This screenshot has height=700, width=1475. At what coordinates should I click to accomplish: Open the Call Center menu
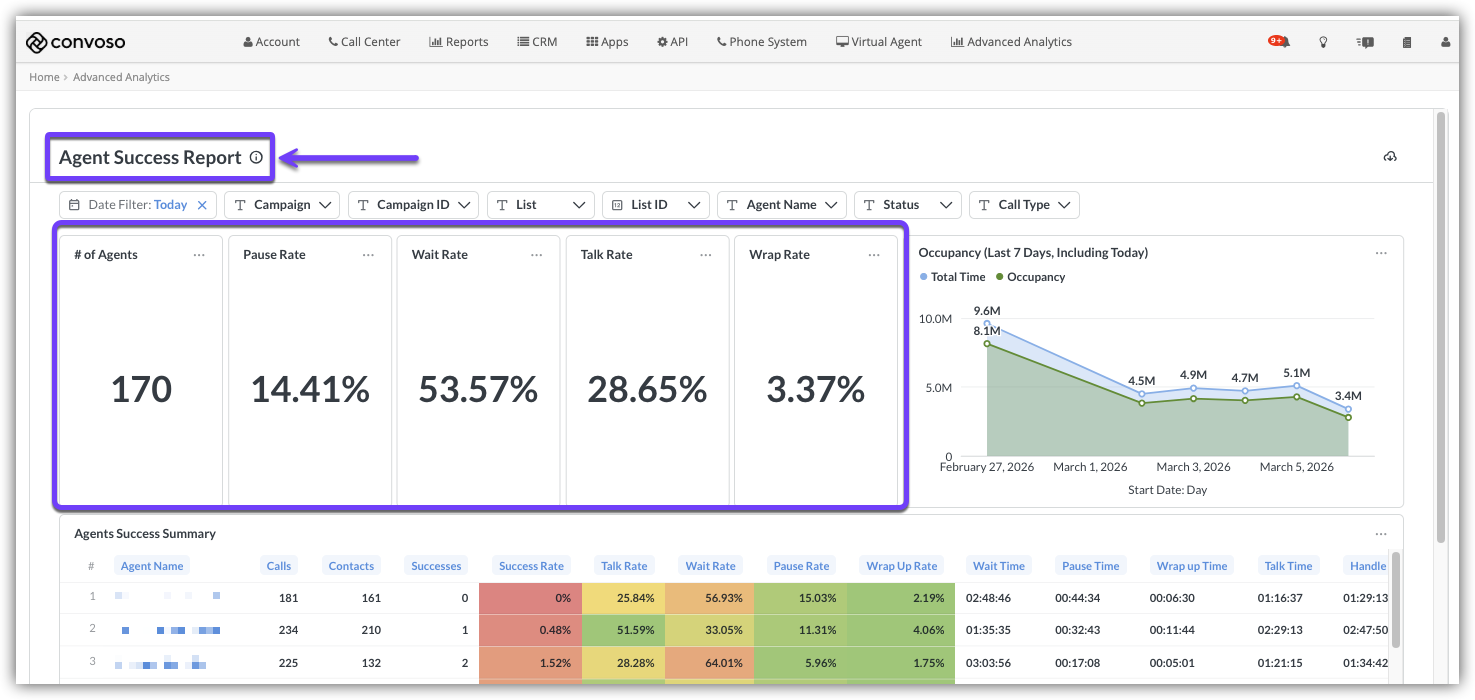364,42
